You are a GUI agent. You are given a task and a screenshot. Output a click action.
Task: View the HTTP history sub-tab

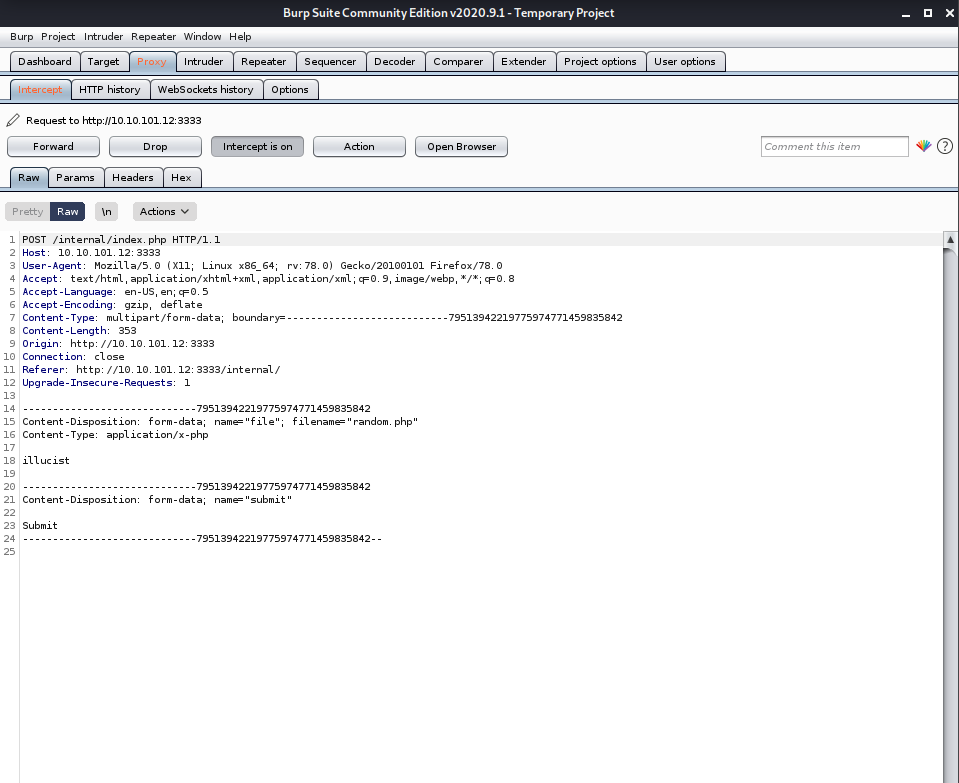click(109, 90)
